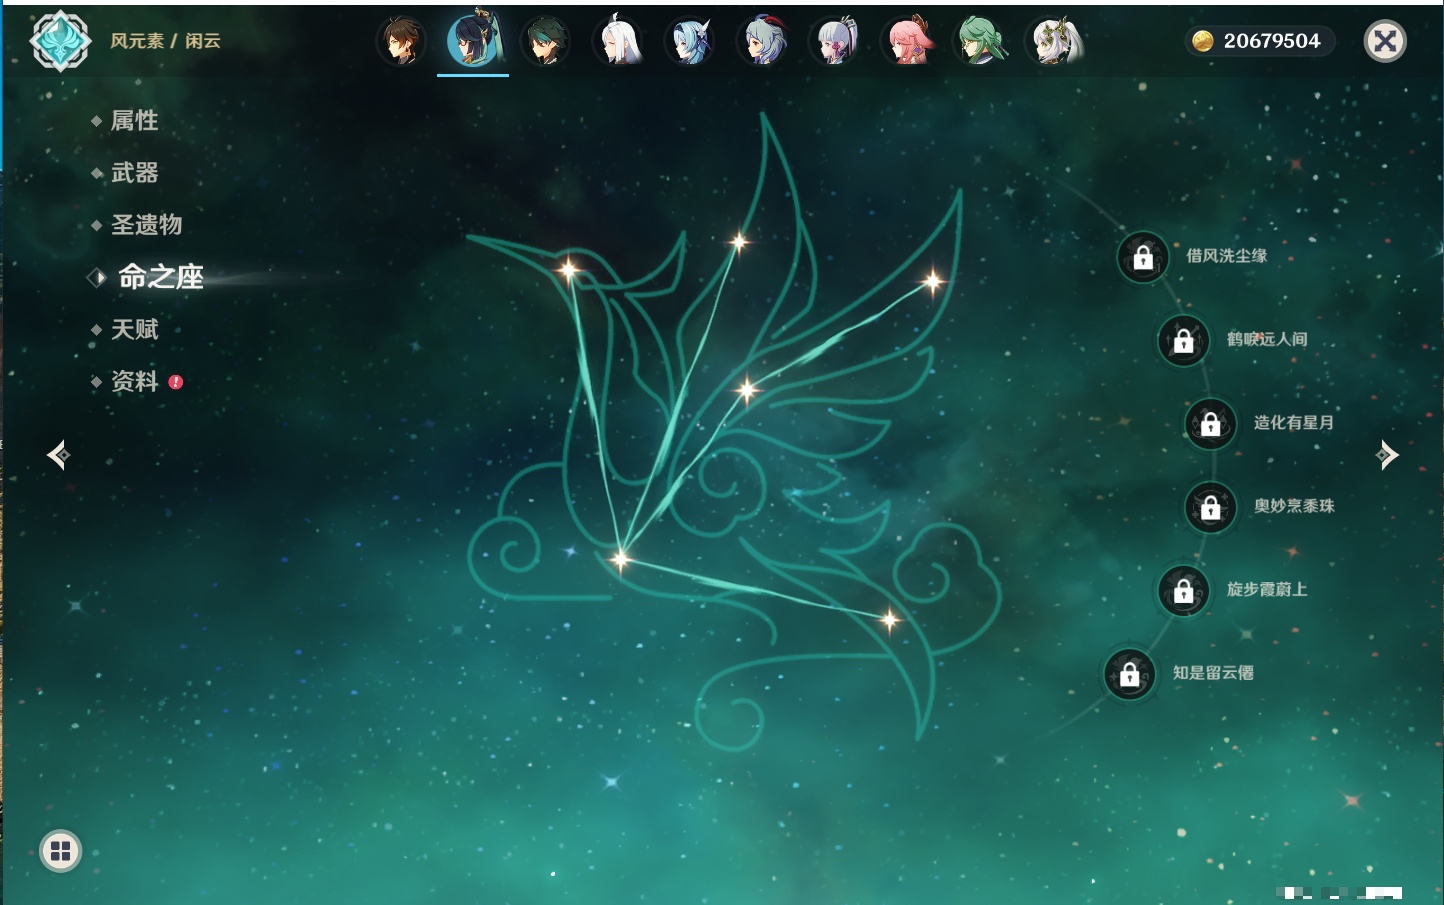The height and width of the screenshot is (905, 1444).
Task: Switch to the pink-haired character portrait
Action: pyautogui.click(x=908, y=42)
